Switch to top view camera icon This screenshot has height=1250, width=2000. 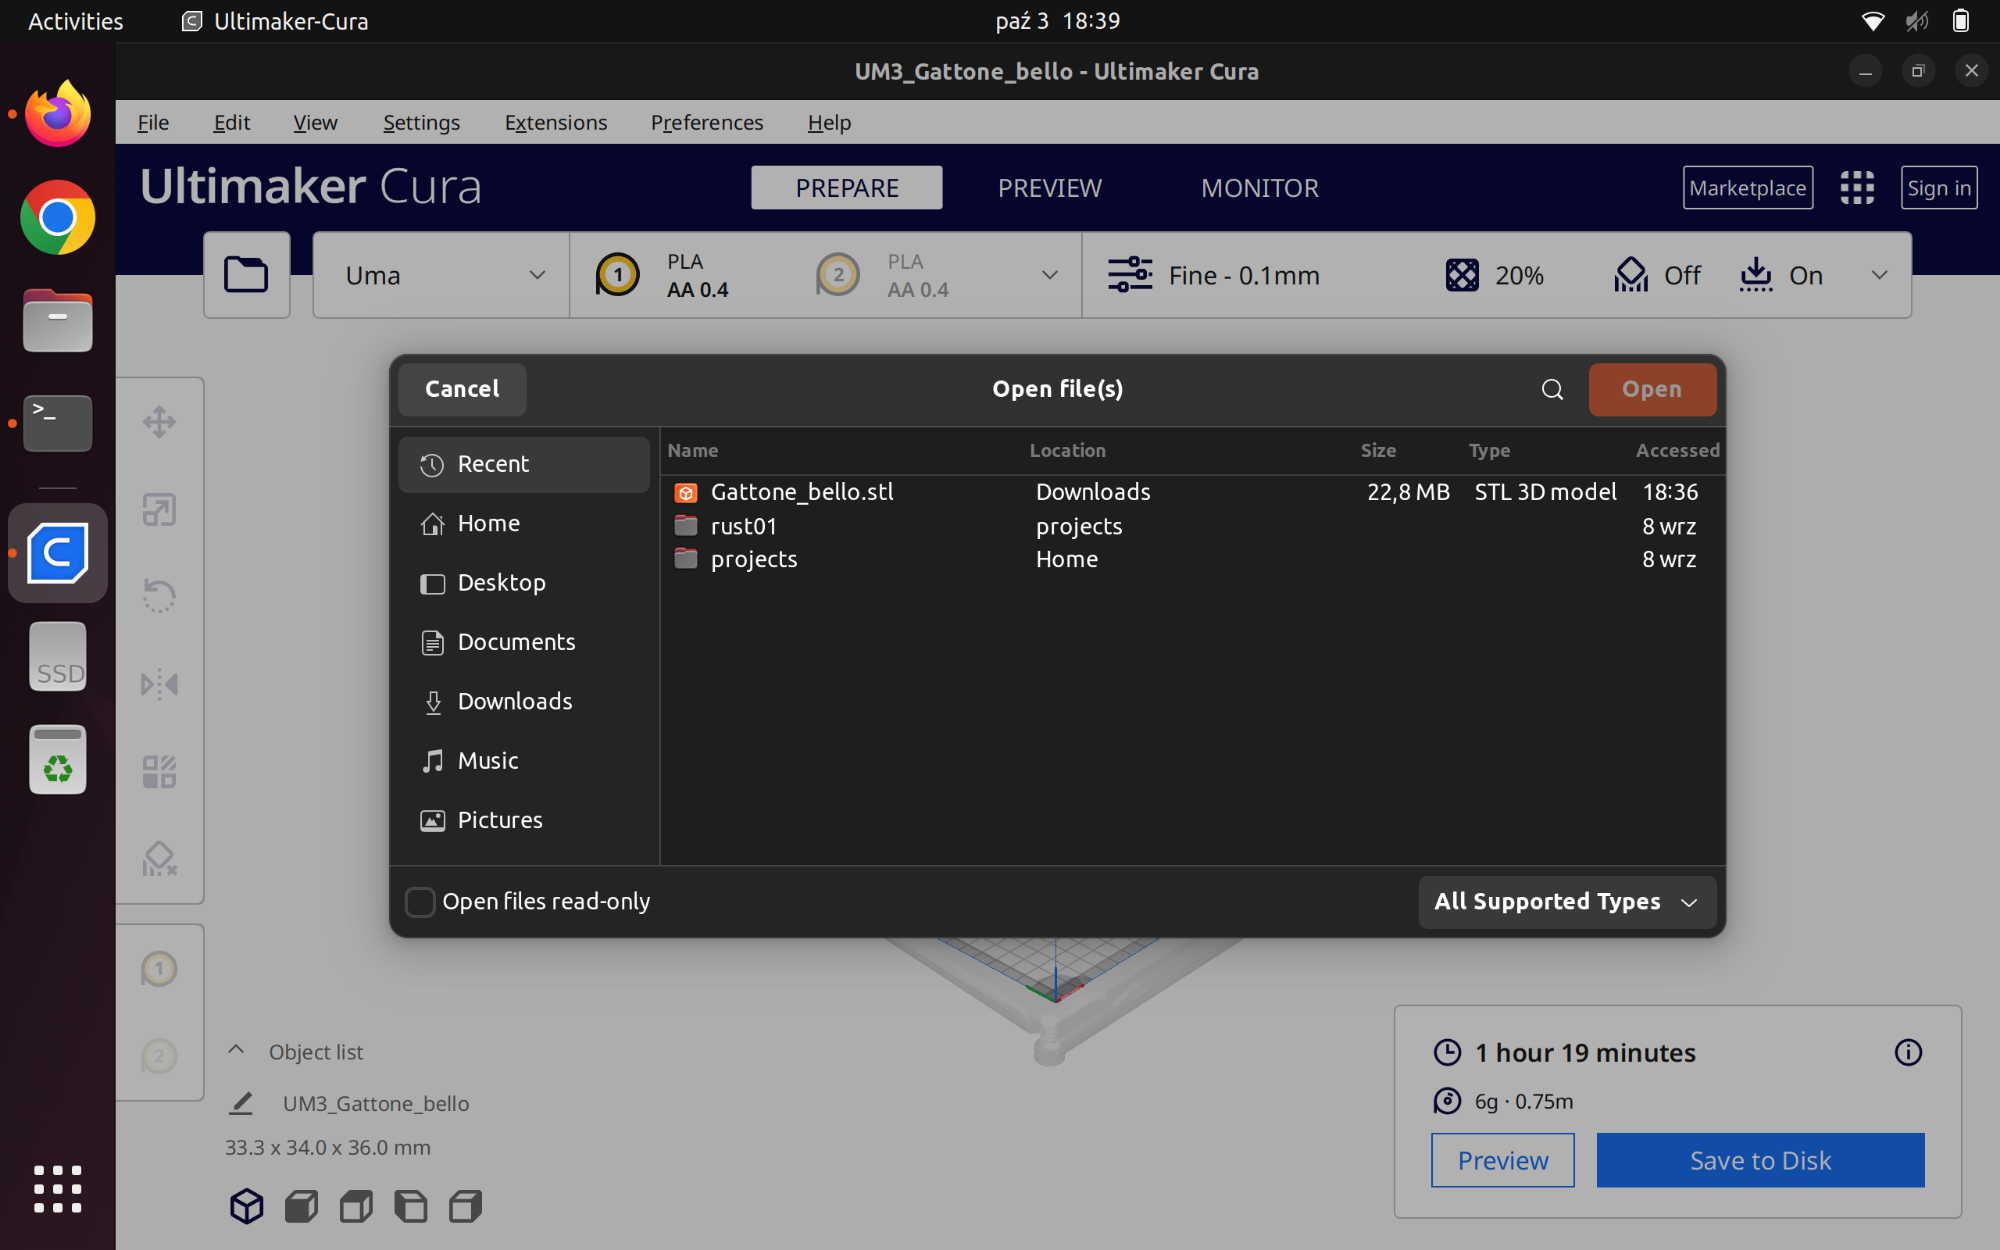click(x=356, y=1206)
